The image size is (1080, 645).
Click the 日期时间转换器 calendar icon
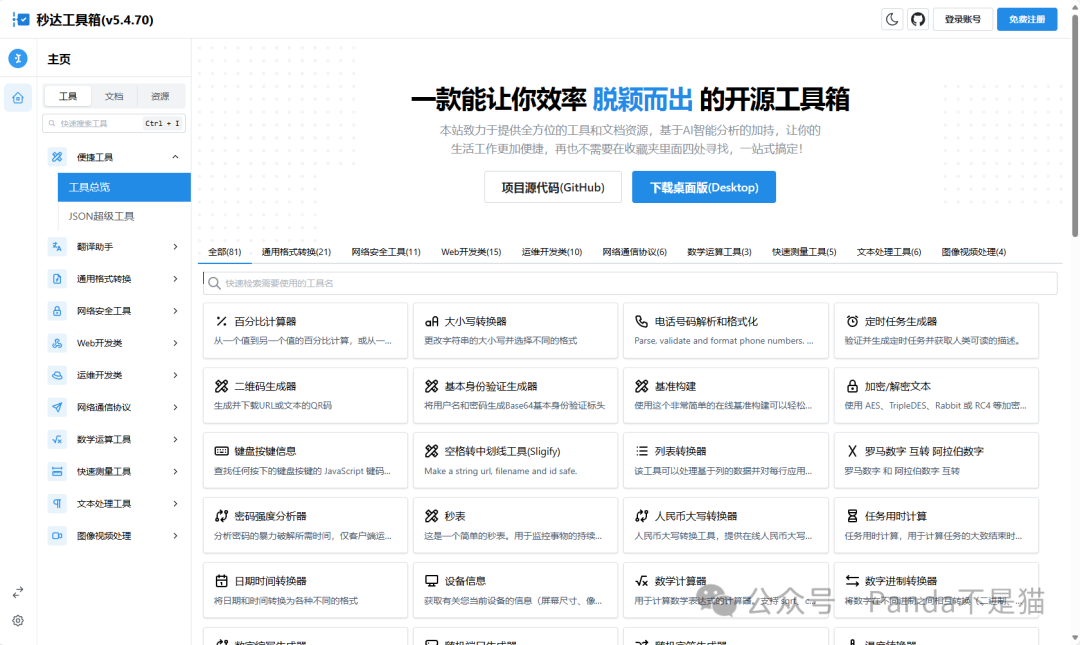221,581
